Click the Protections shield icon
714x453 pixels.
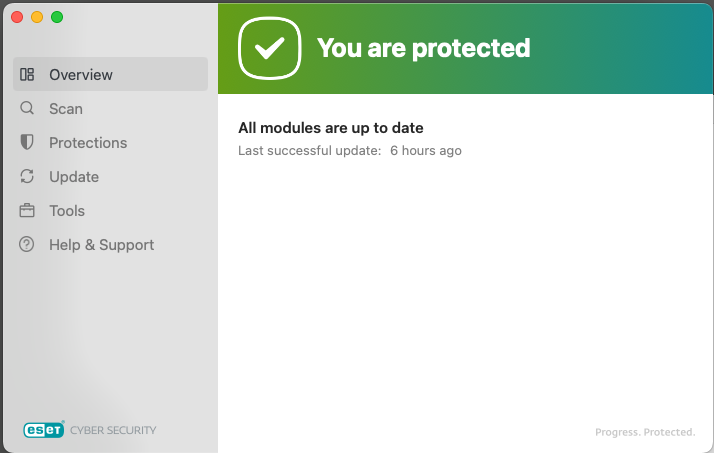tap(27, 142)
